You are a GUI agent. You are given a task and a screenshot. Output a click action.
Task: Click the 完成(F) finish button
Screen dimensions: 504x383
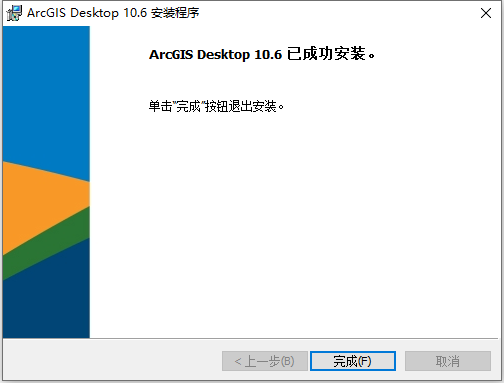tap(353, 361)
